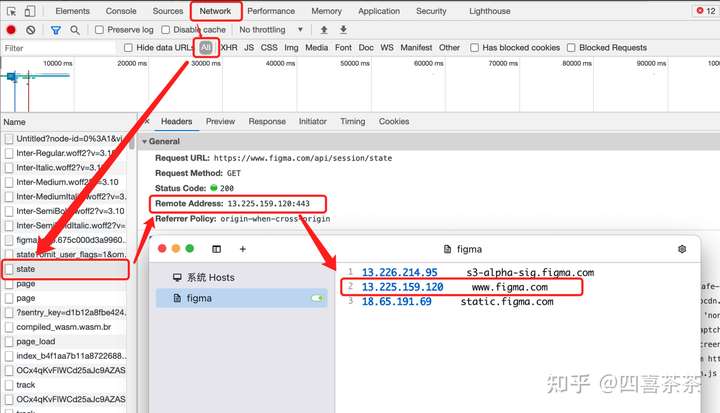Select the figma hosts configuration item
Image resolution: width=720 pixels, height=413 pixels.
point(242,298)
